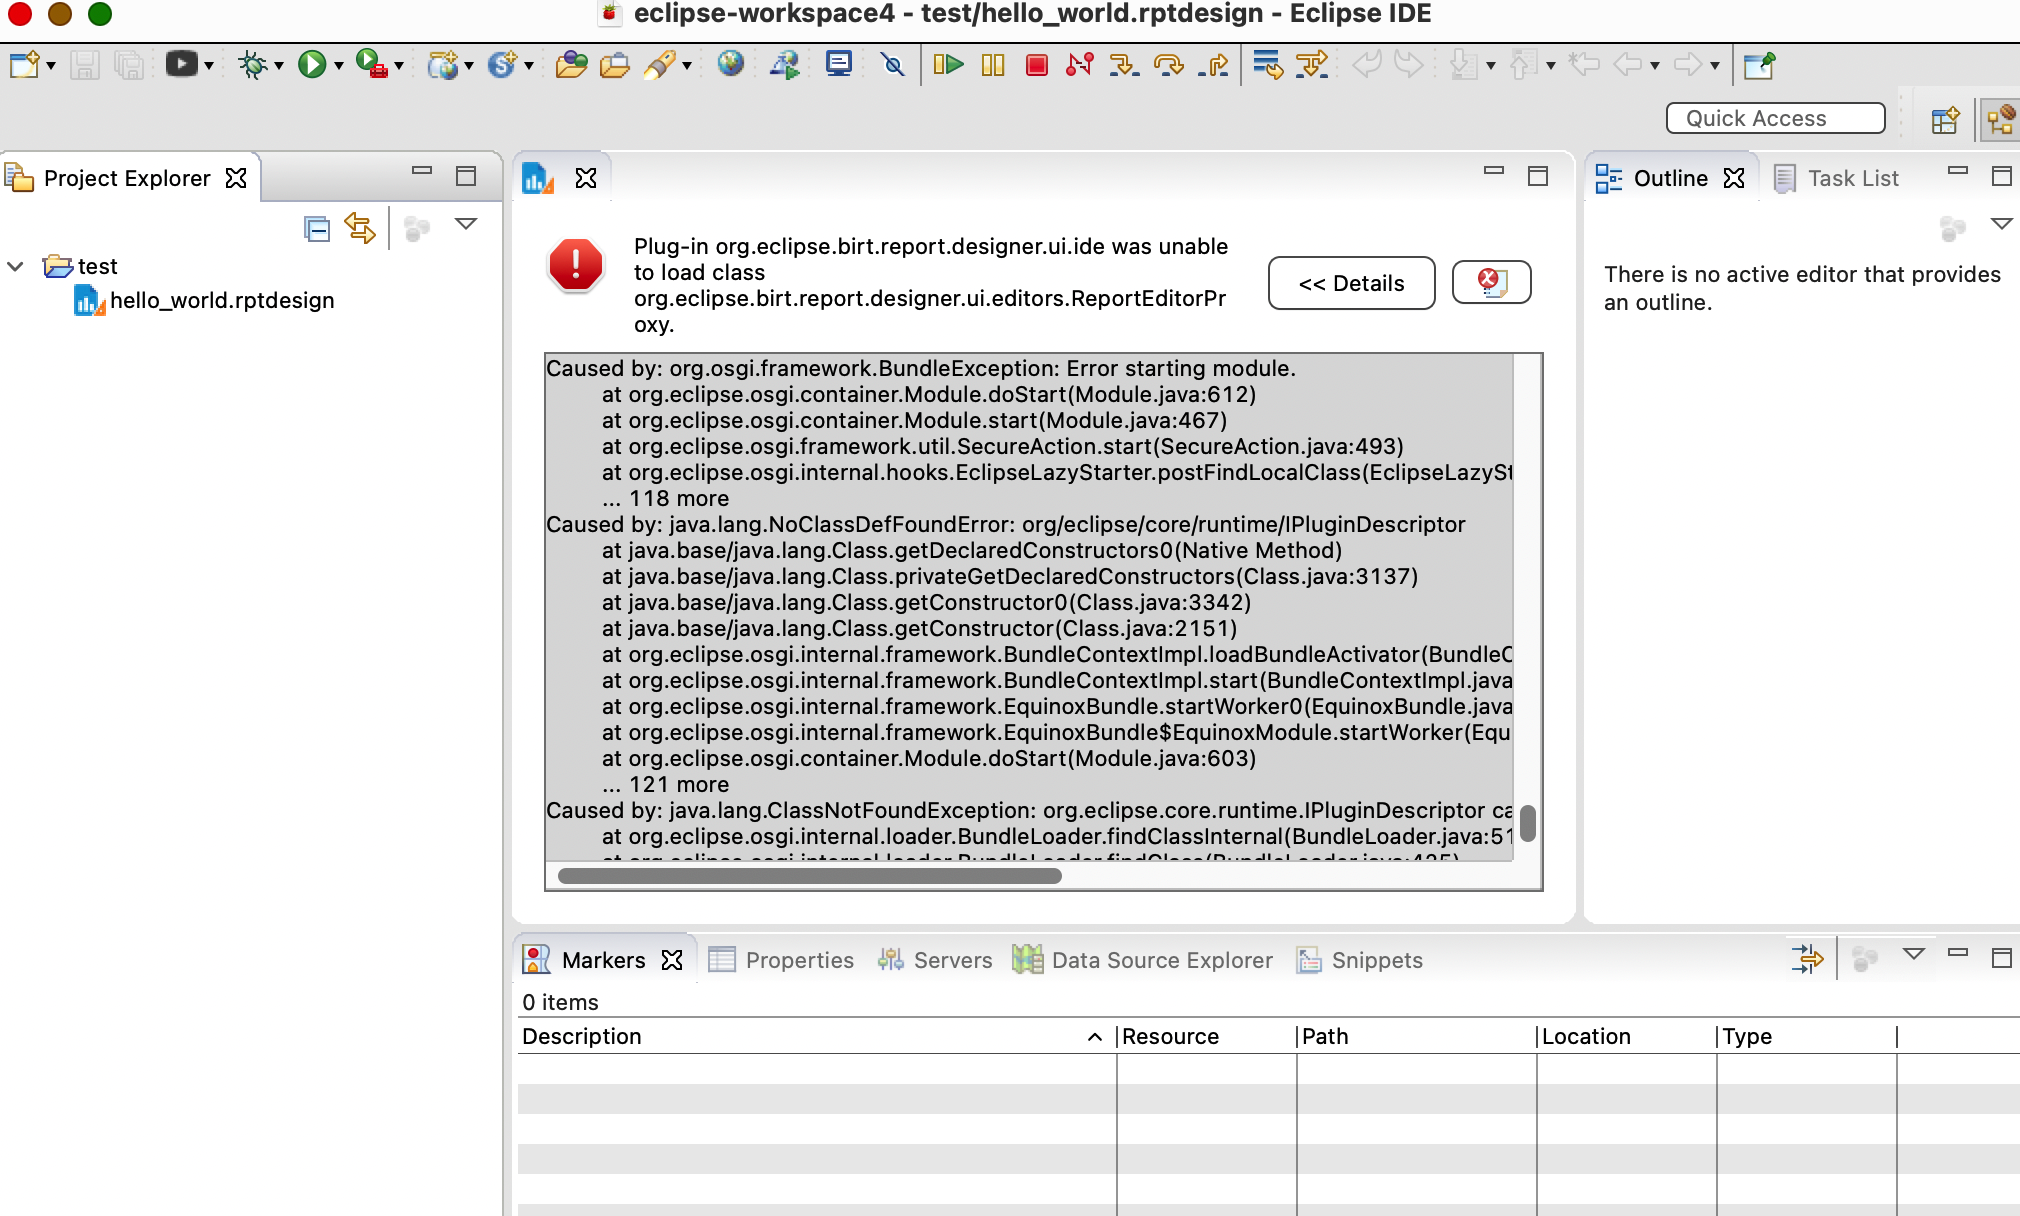Collapse the test project tree node
The image size is (2020, 1216).
click(14, 266)
